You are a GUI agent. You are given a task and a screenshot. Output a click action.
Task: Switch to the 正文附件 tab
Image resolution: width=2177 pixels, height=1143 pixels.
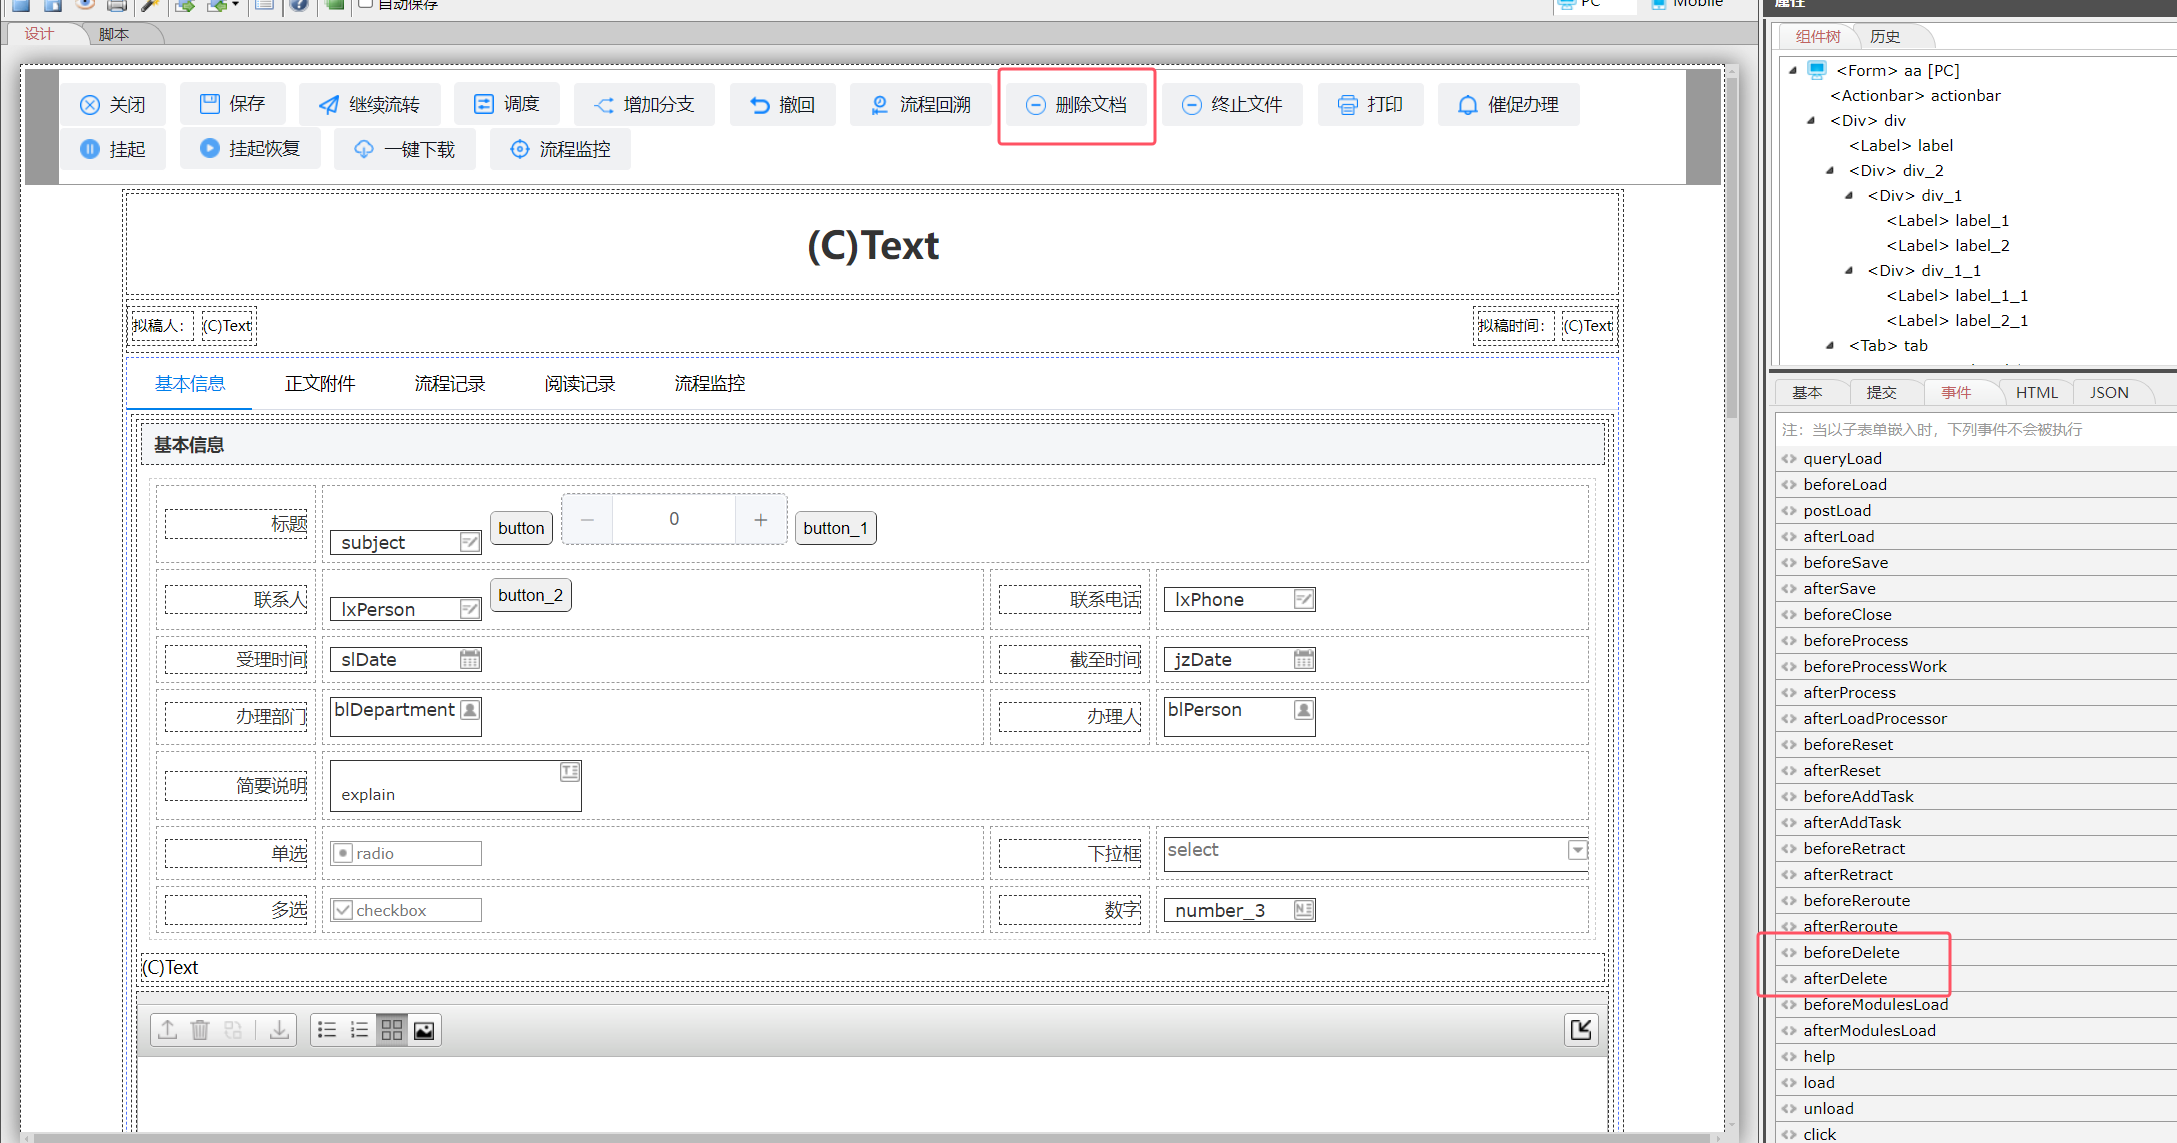[320, 384]
